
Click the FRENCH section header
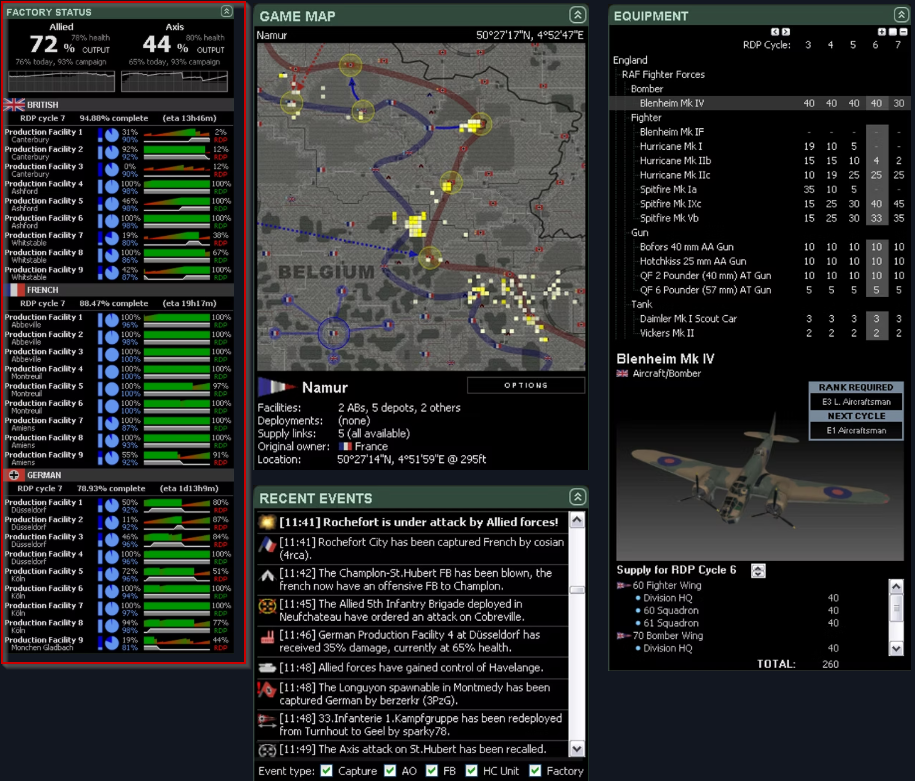coord(119,290)
